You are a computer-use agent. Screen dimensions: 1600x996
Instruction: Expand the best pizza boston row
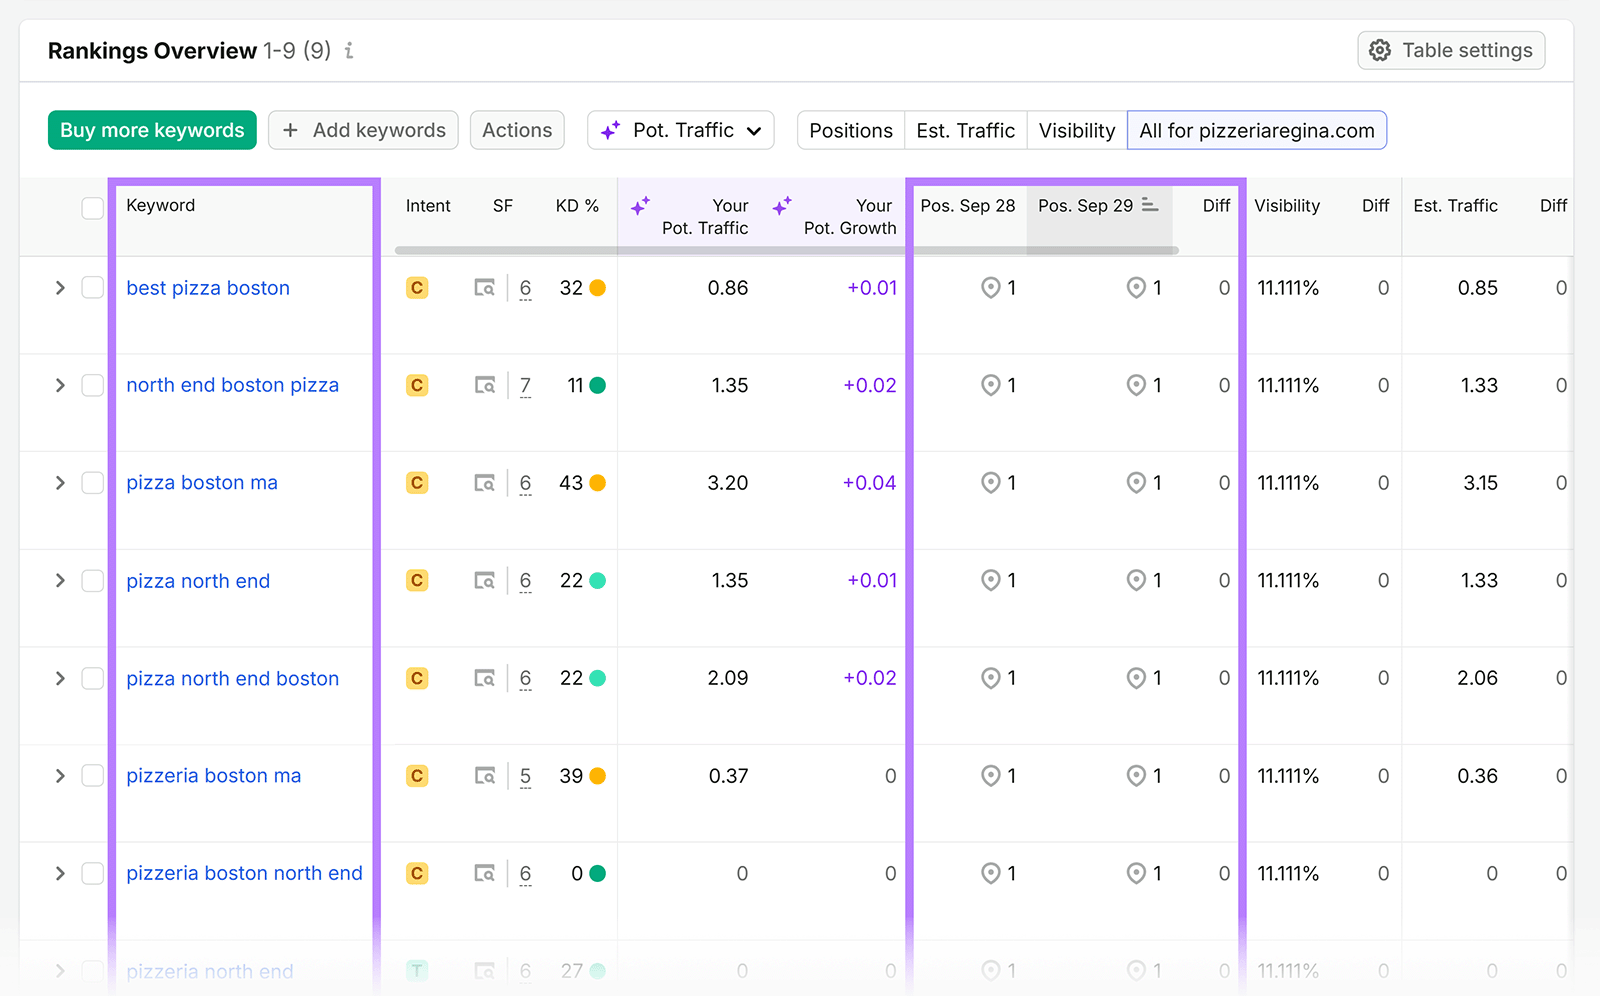coord(60,288)
